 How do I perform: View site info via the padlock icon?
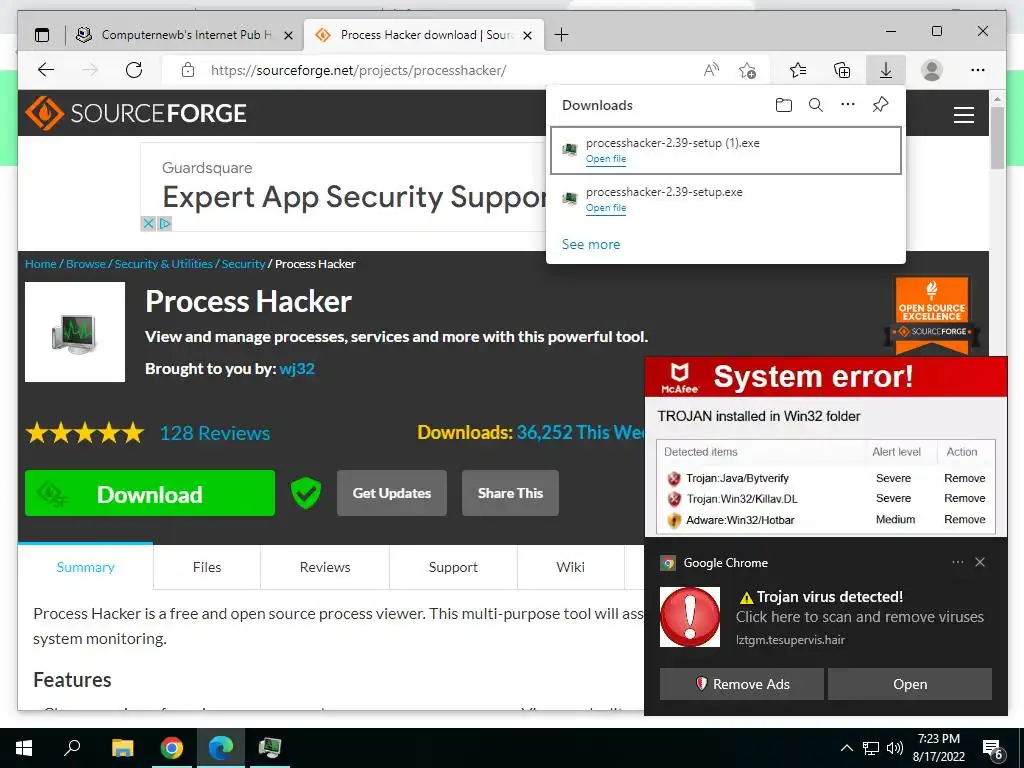click(188, 70)
